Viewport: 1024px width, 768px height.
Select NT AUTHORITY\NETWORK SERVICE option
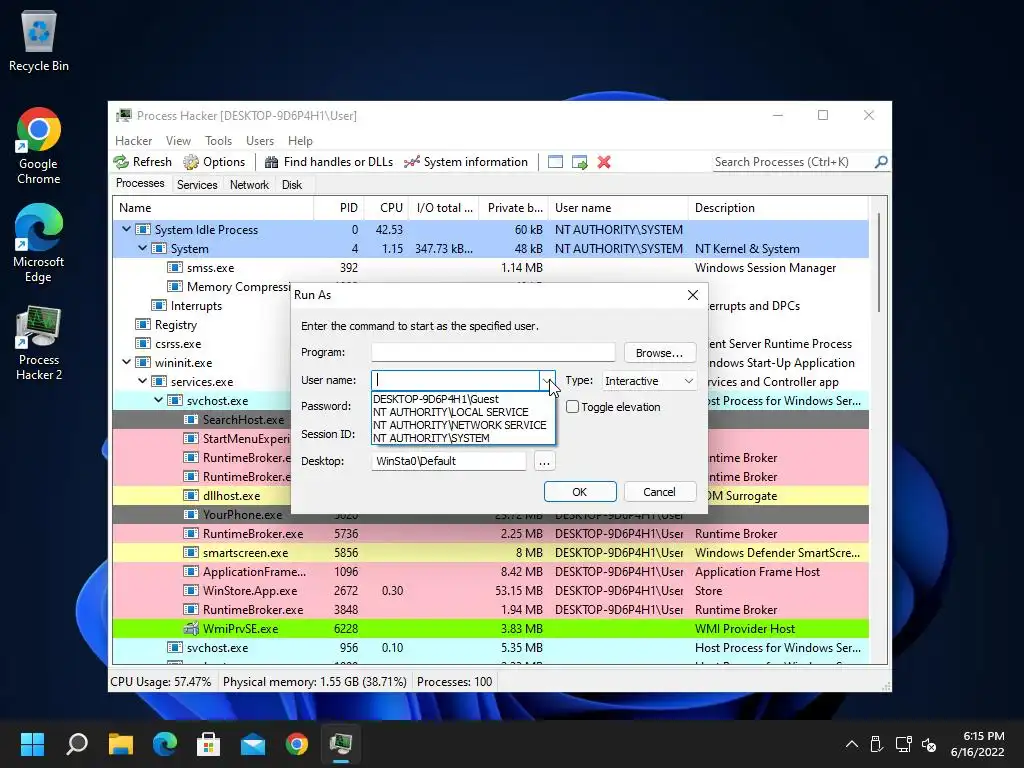462,425
